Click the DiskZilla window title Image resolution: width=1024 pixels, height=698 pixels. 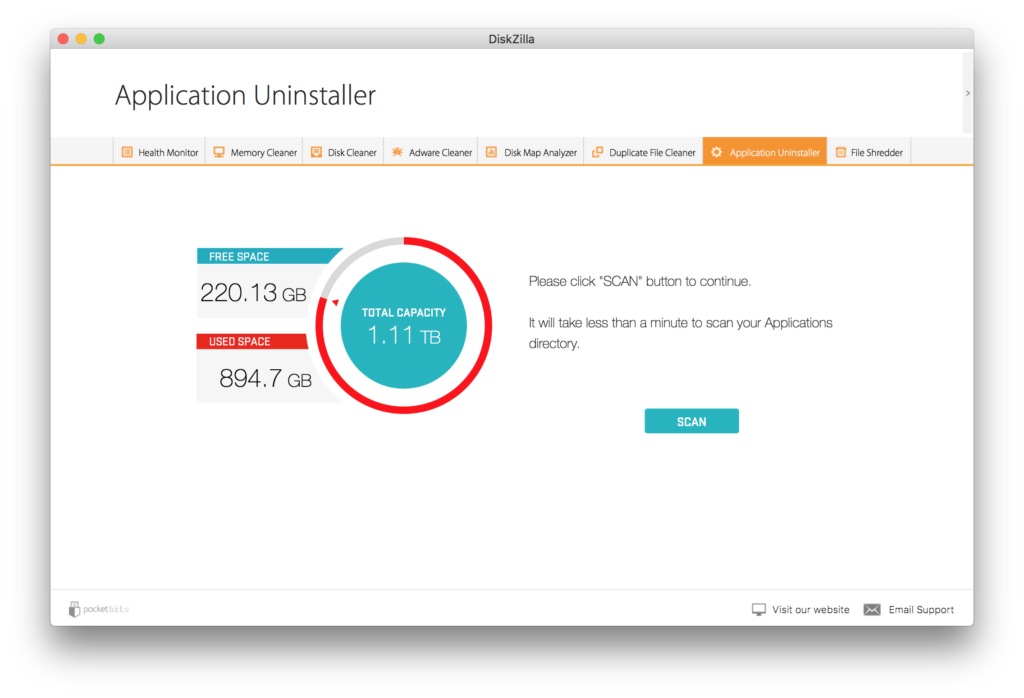click(x=511, y=39)
